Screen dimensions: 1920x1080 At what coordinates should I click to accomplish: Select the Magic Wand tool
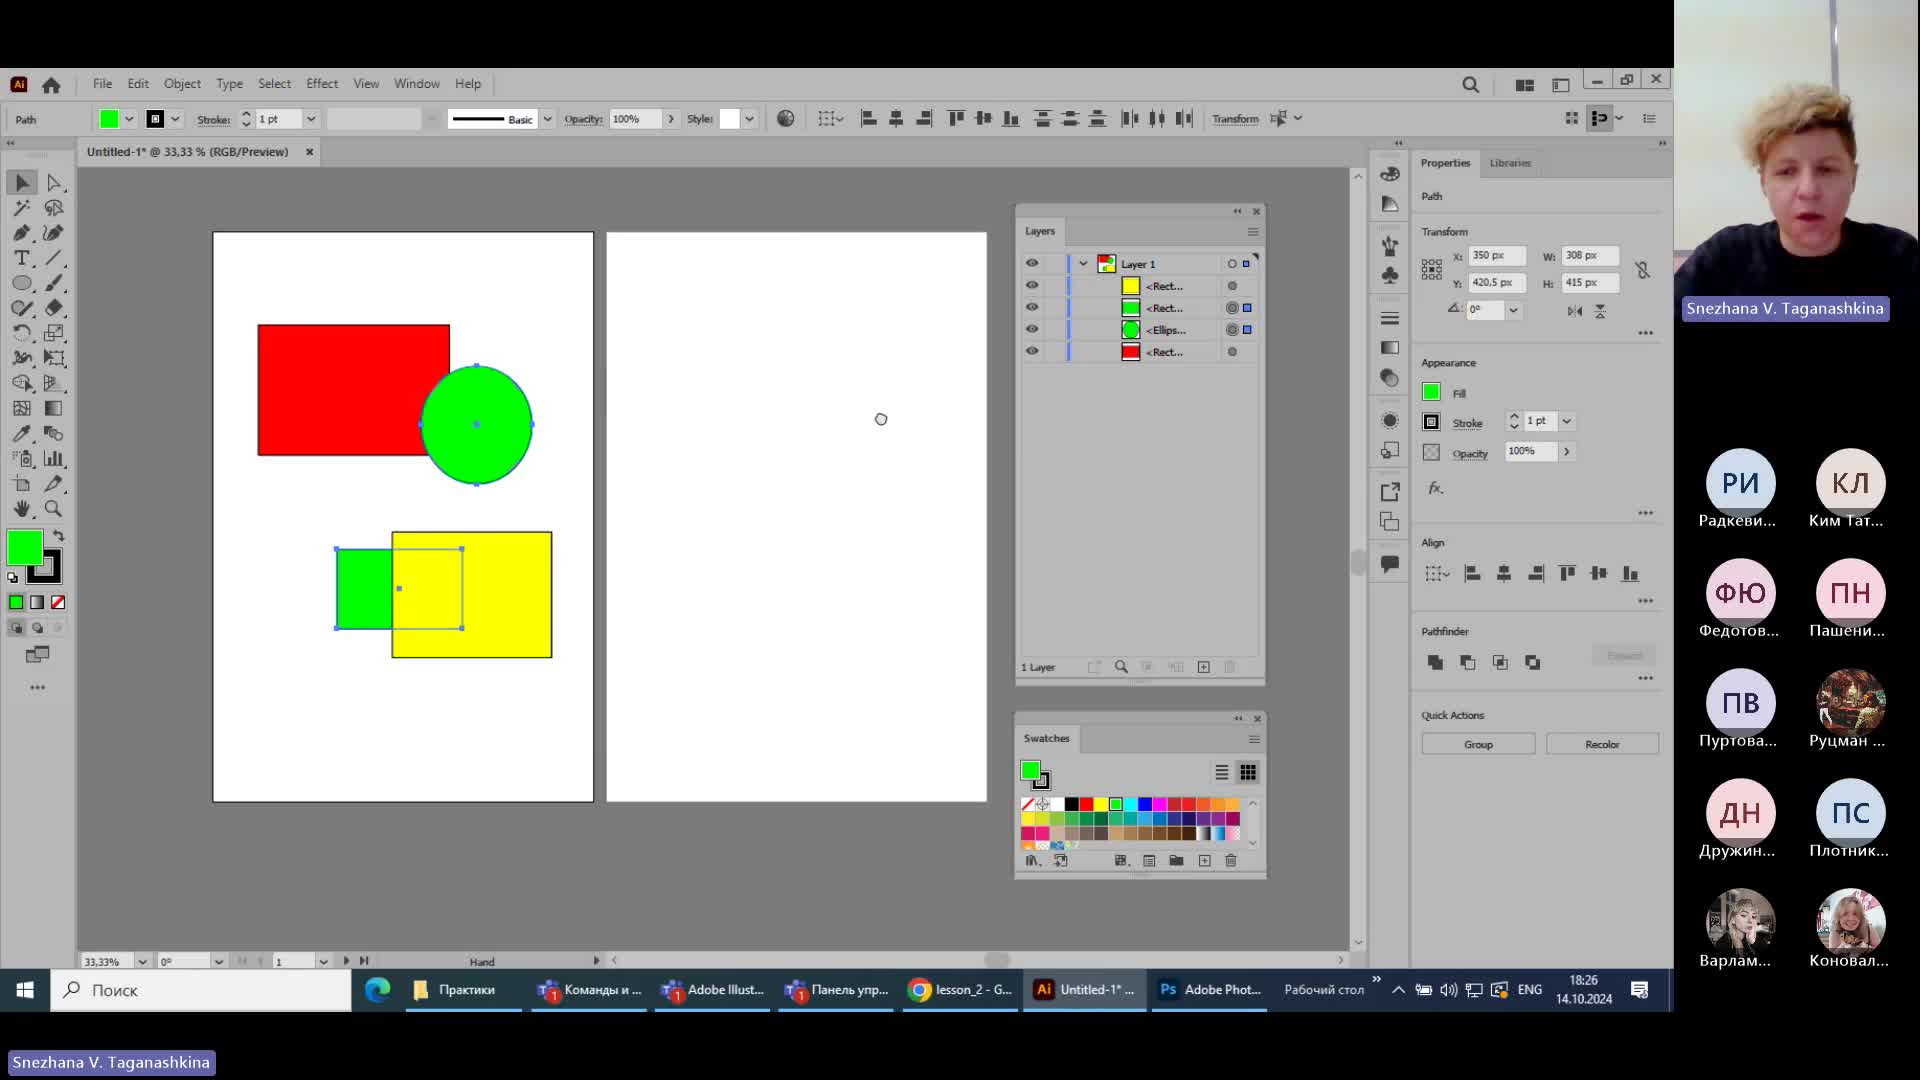(22, 208)
